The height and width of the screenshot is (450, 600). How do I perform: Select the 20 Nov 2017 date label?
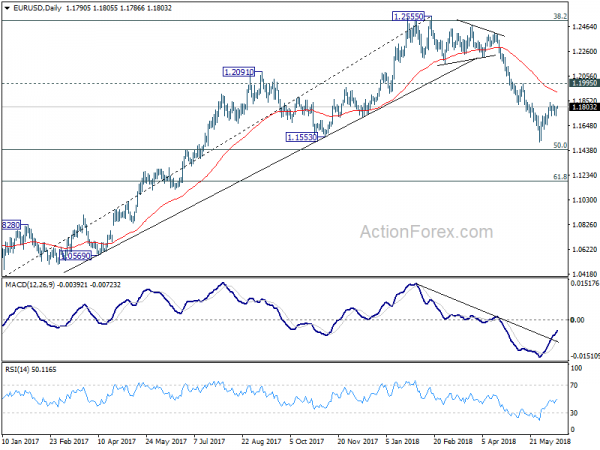358,441
